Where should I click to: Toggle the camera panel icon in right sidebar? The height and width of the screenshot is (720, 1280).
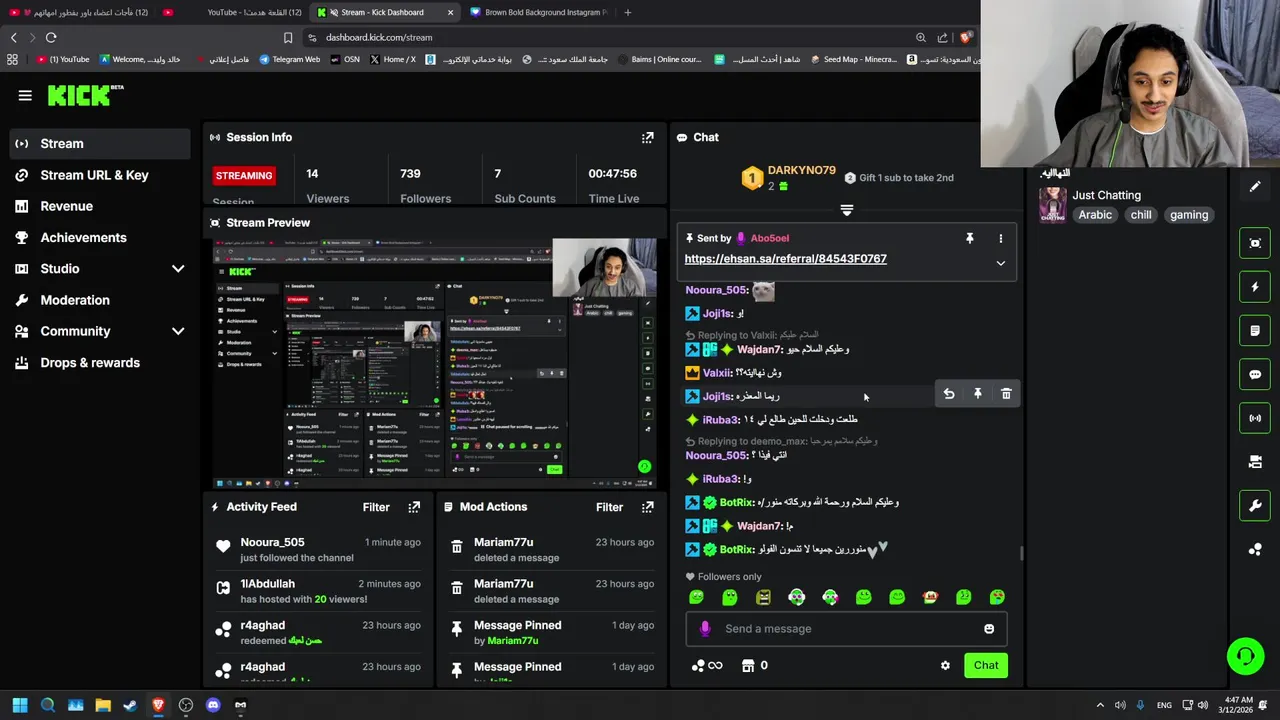click(x=1255, y=462)
